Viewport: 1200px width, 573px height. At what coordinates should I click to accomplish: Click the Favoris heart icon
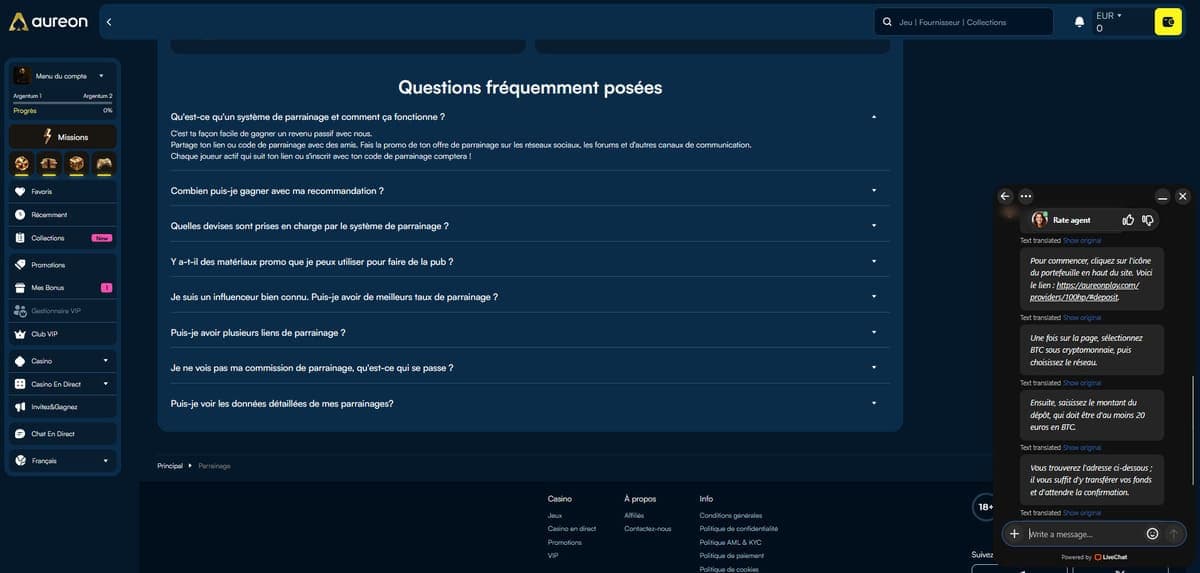[x=20, y=191]
